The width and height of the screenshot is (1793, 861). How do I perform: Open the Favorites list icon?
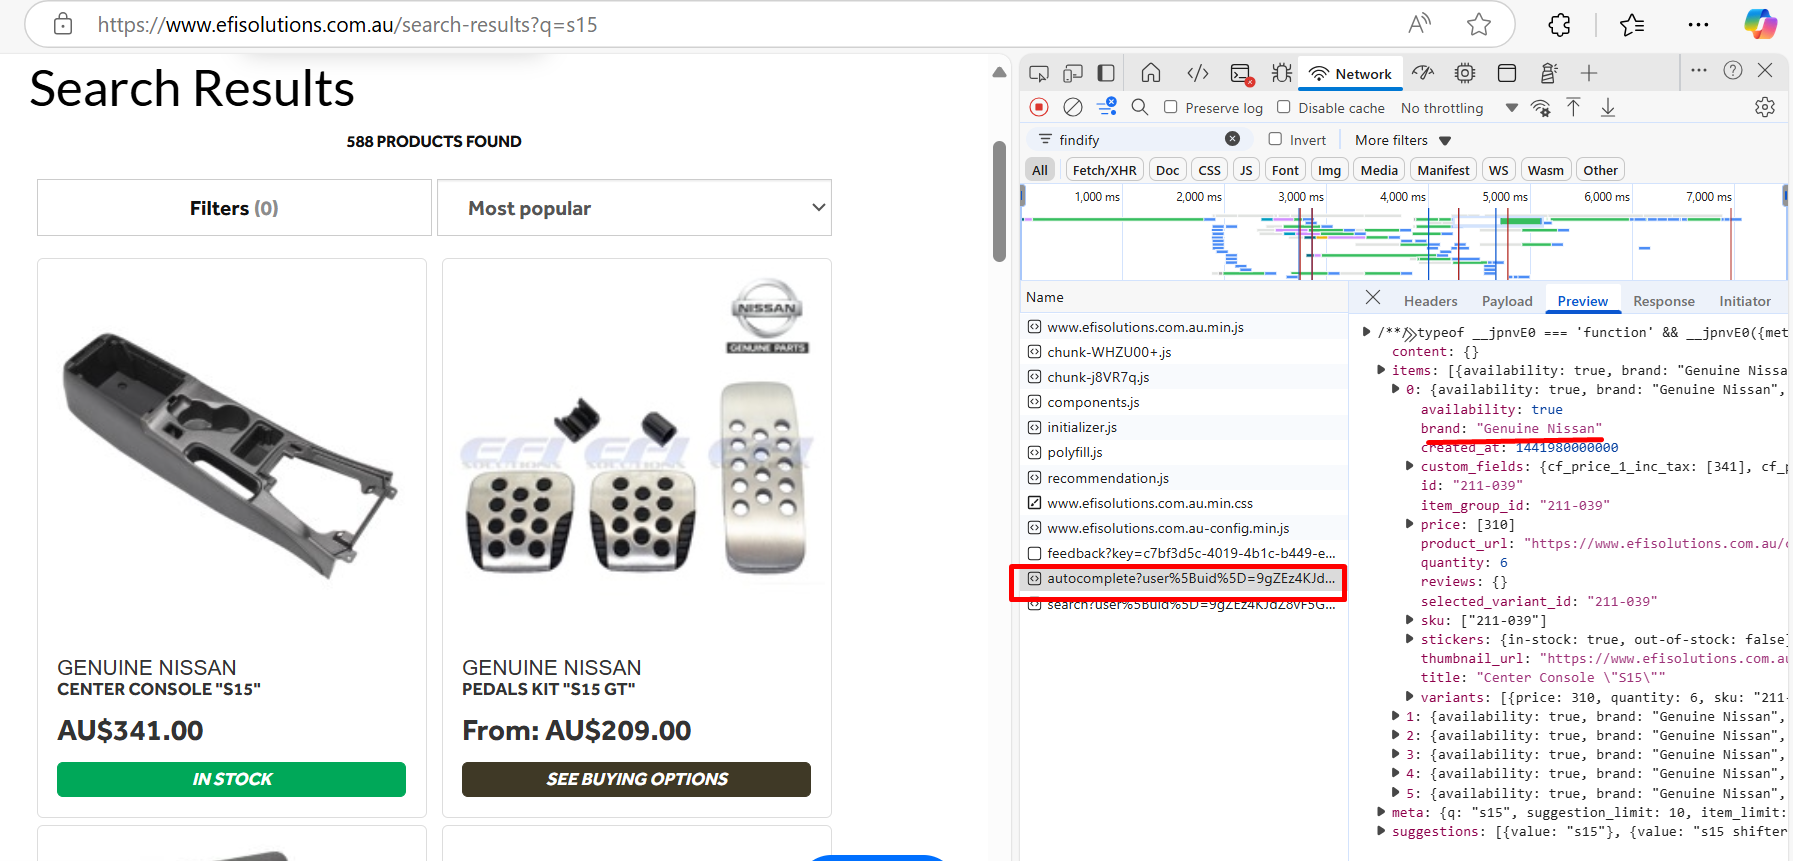click(1632, 25)
